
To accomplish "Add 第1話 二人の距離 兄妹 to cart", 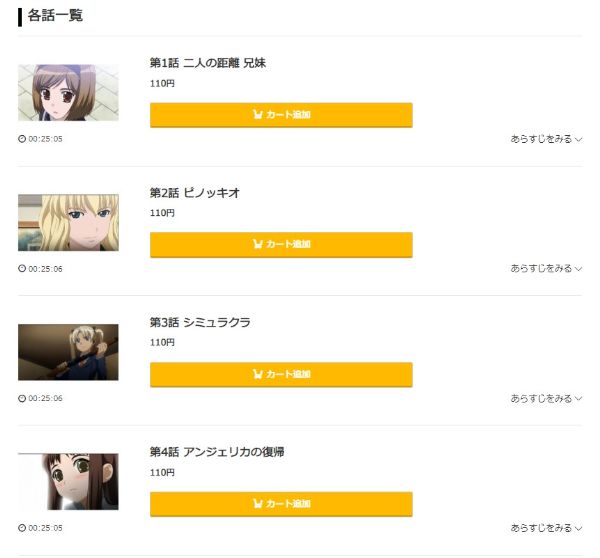I will click(x=281, y=115).
